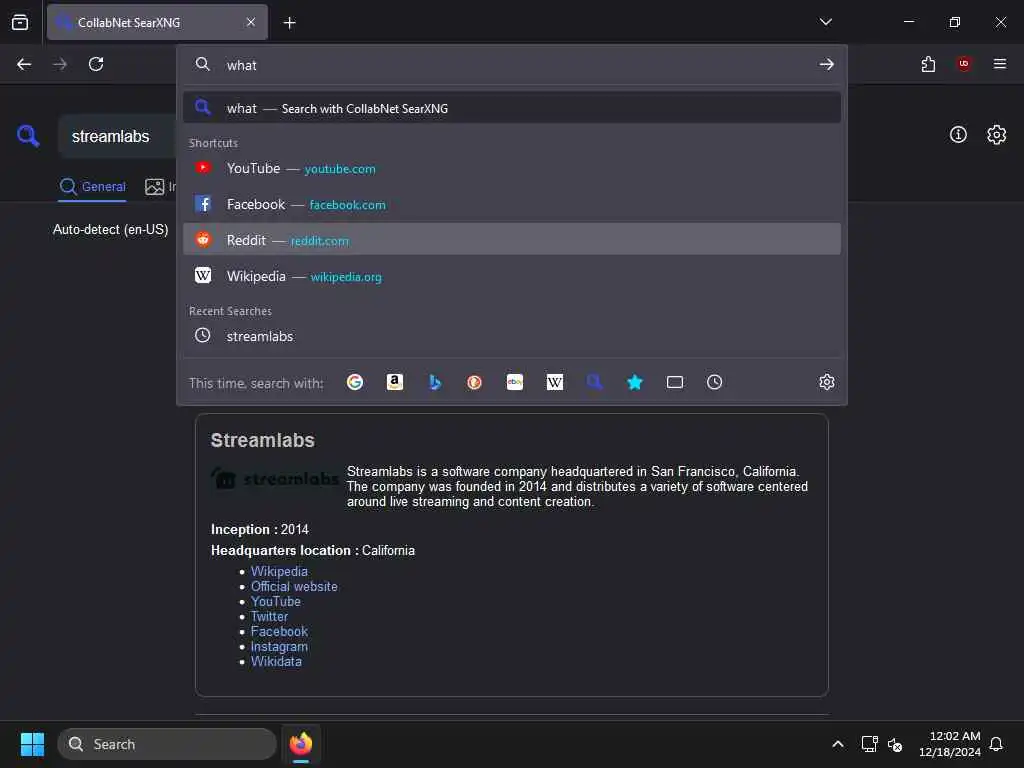1024x768 pixels.
Task: Go back to previous page
Action: point(24,64)
